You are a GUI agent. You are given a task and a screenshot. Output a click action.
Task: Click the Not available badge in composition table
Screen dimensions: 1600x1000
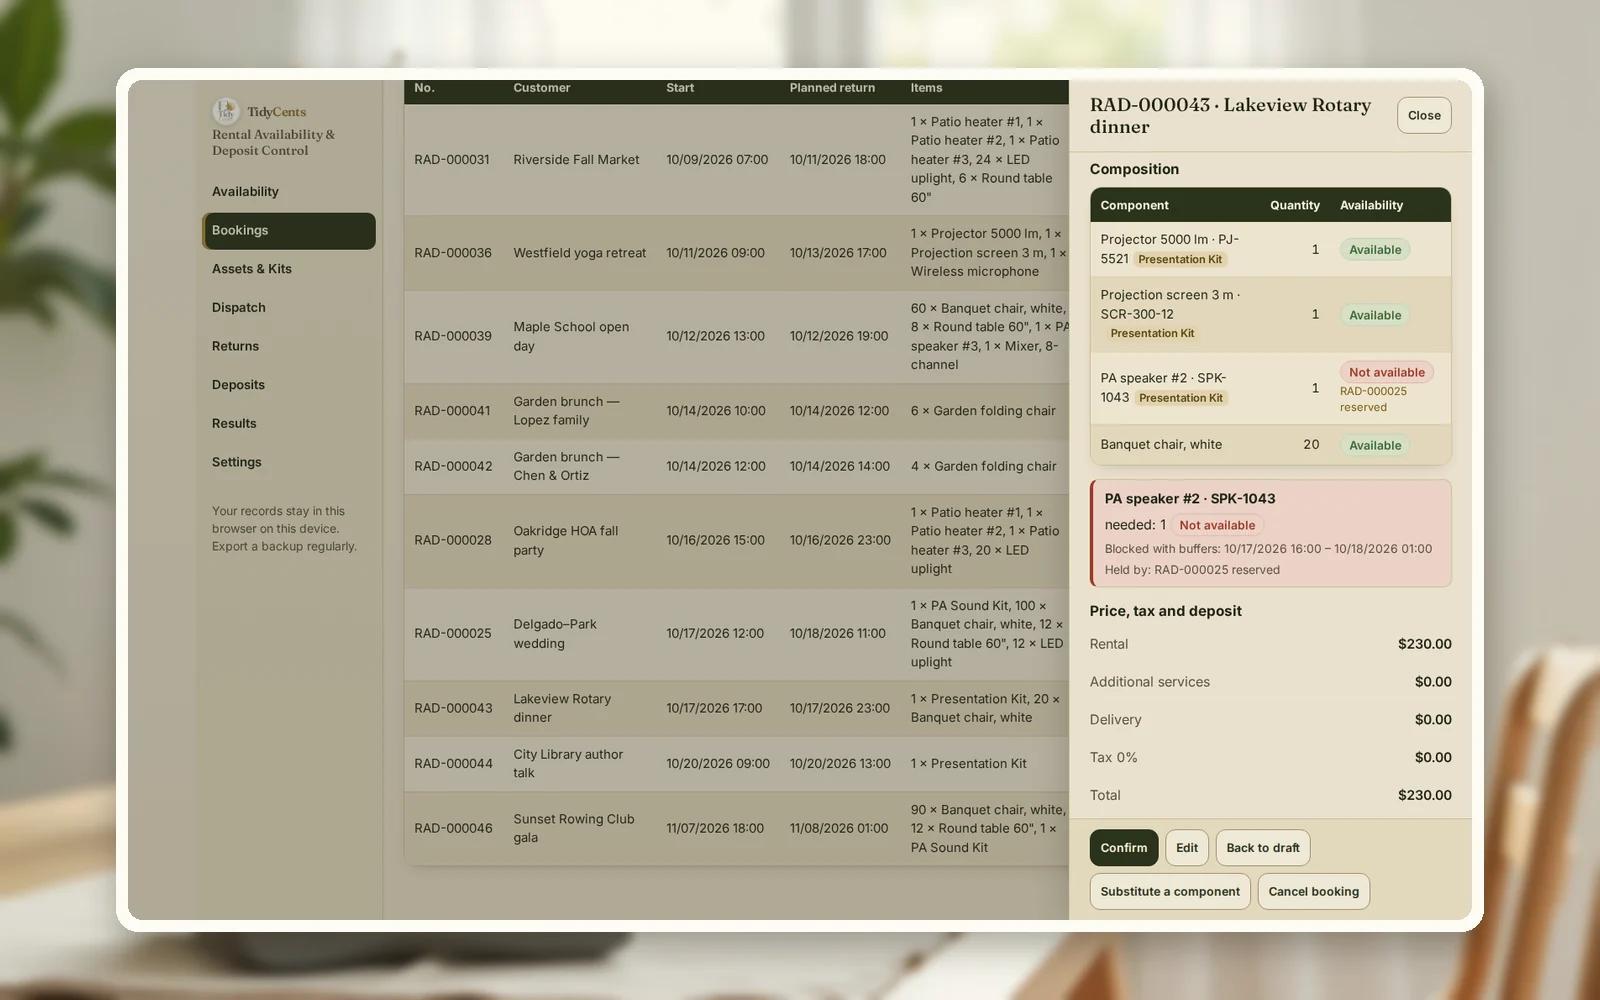[1386, 372]
